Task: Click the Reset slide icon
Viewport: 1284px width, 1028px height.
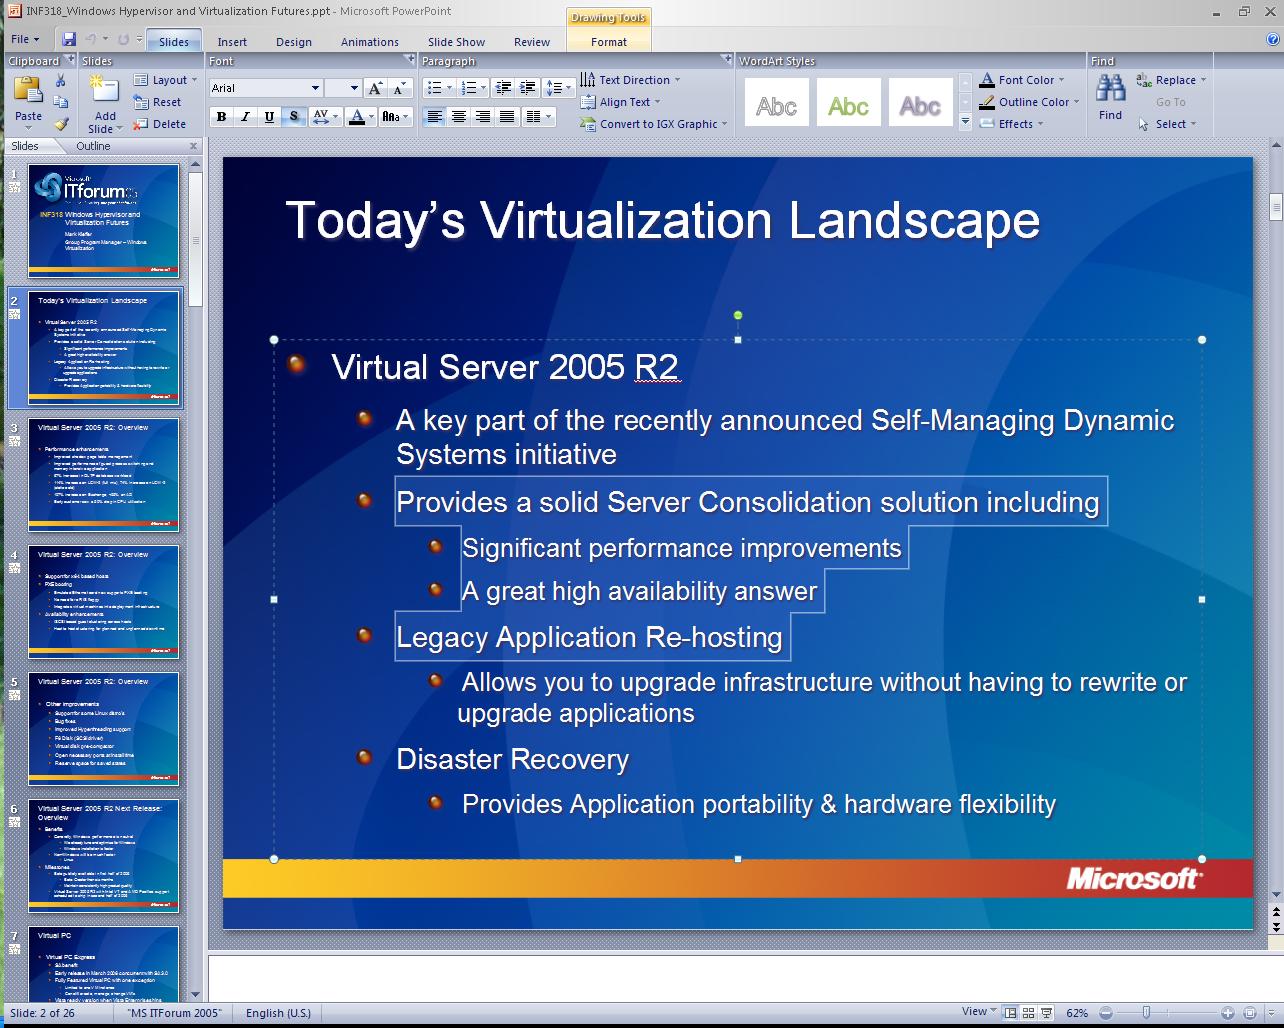Action: tap(140, 102)
